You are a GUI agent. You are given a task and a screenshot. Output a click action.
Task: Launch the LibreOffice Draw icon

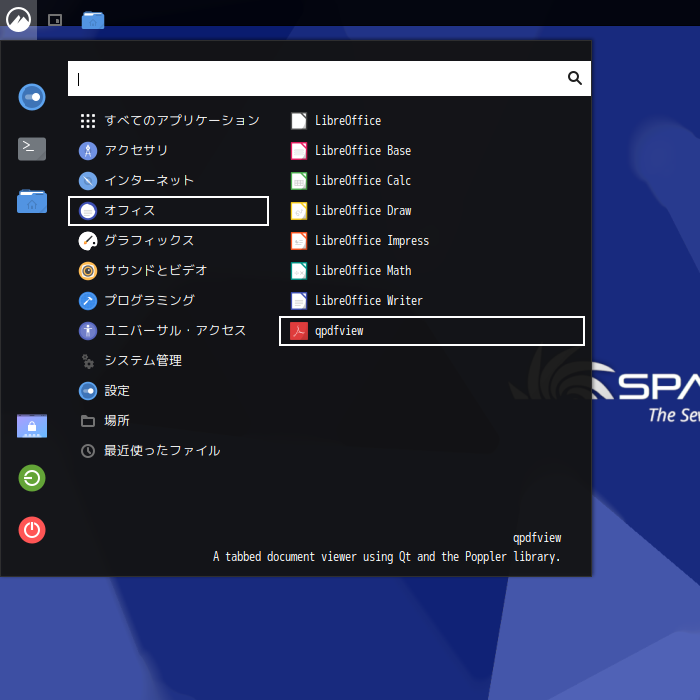click(x=299, y=211)
